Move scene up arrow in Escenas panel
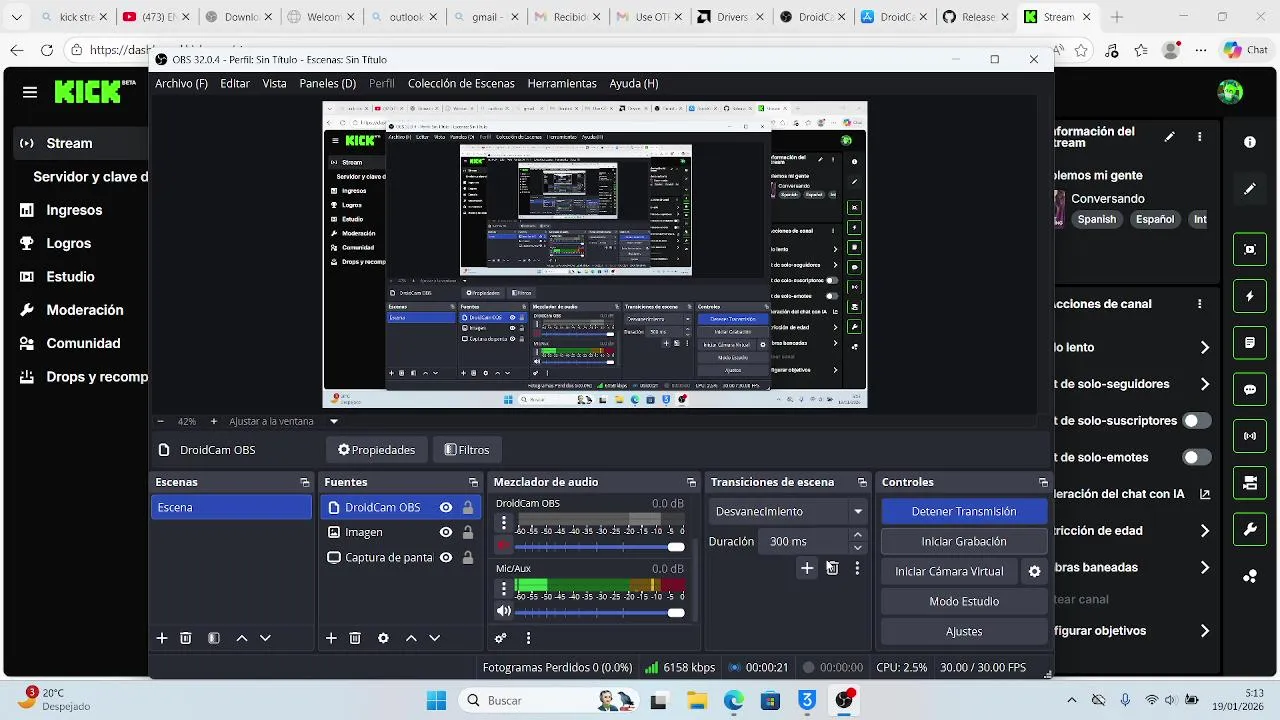Screen dimensions: 1280x720 tap(242, 638)
